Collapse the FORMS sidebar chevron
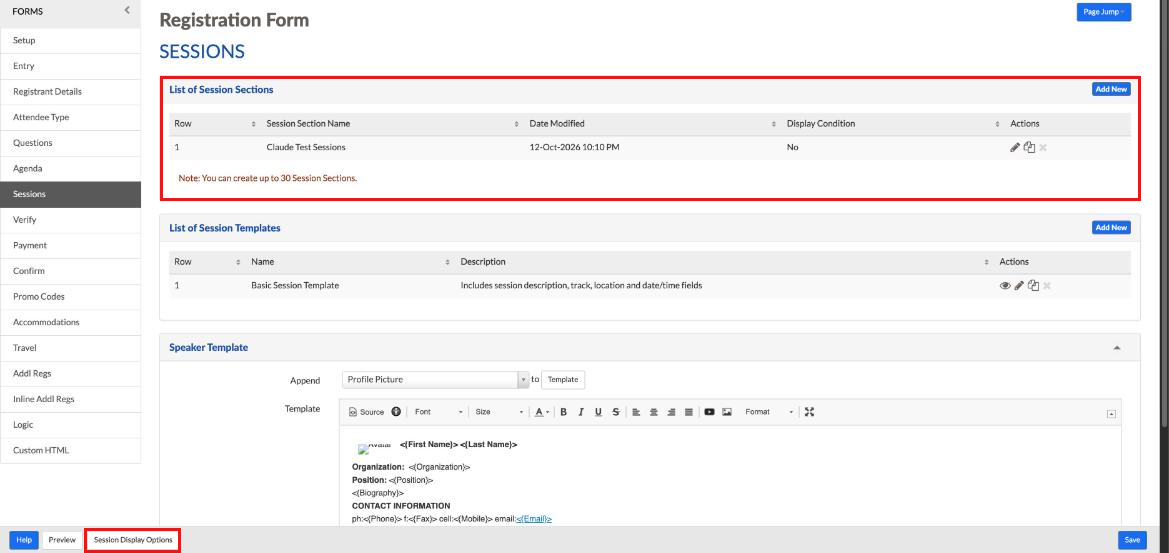 pos(127,10)
